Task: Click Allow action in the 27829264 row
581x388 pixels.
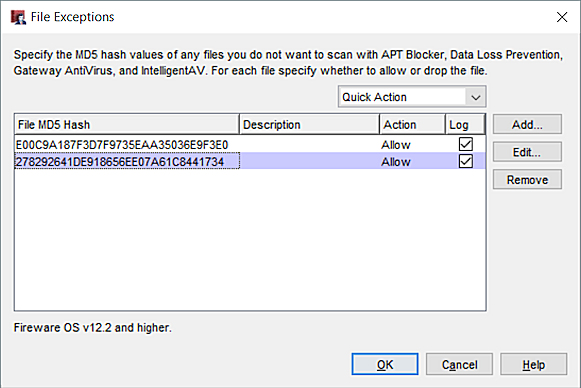Action: (x=396, y=162)
